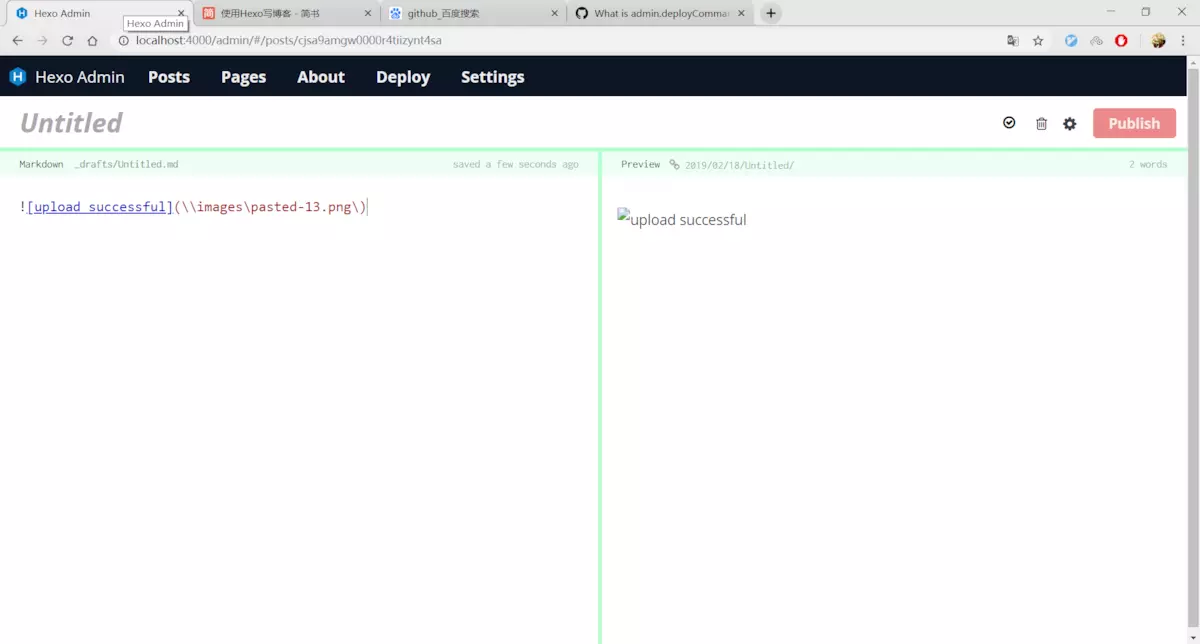
Task: Click the Markdown pane label
Action: (x=41, y=164)
